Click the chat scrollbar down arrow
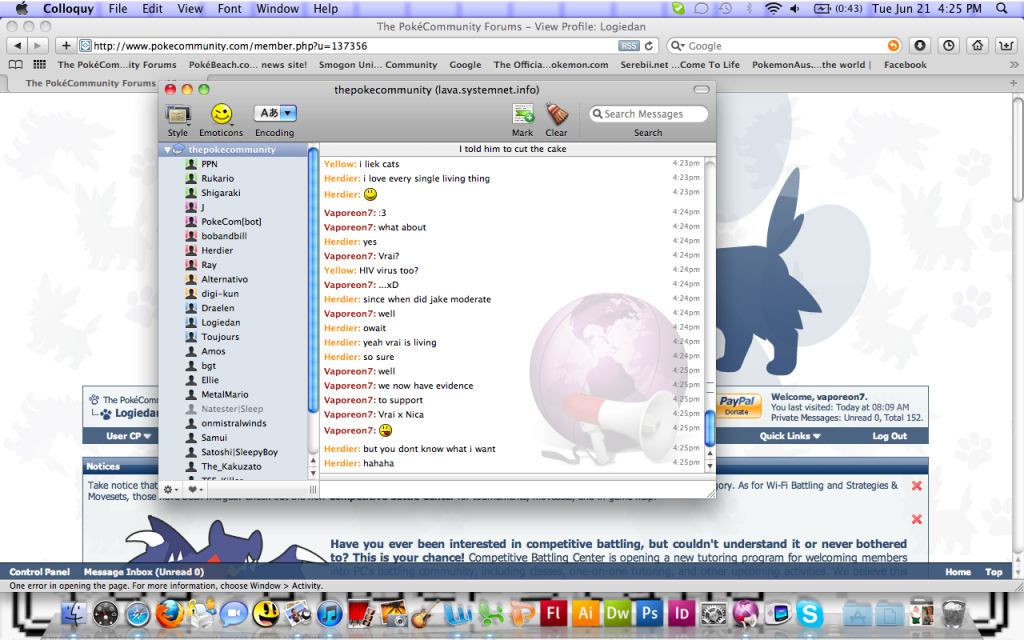 pyautogui.click(x=710, y=466)
